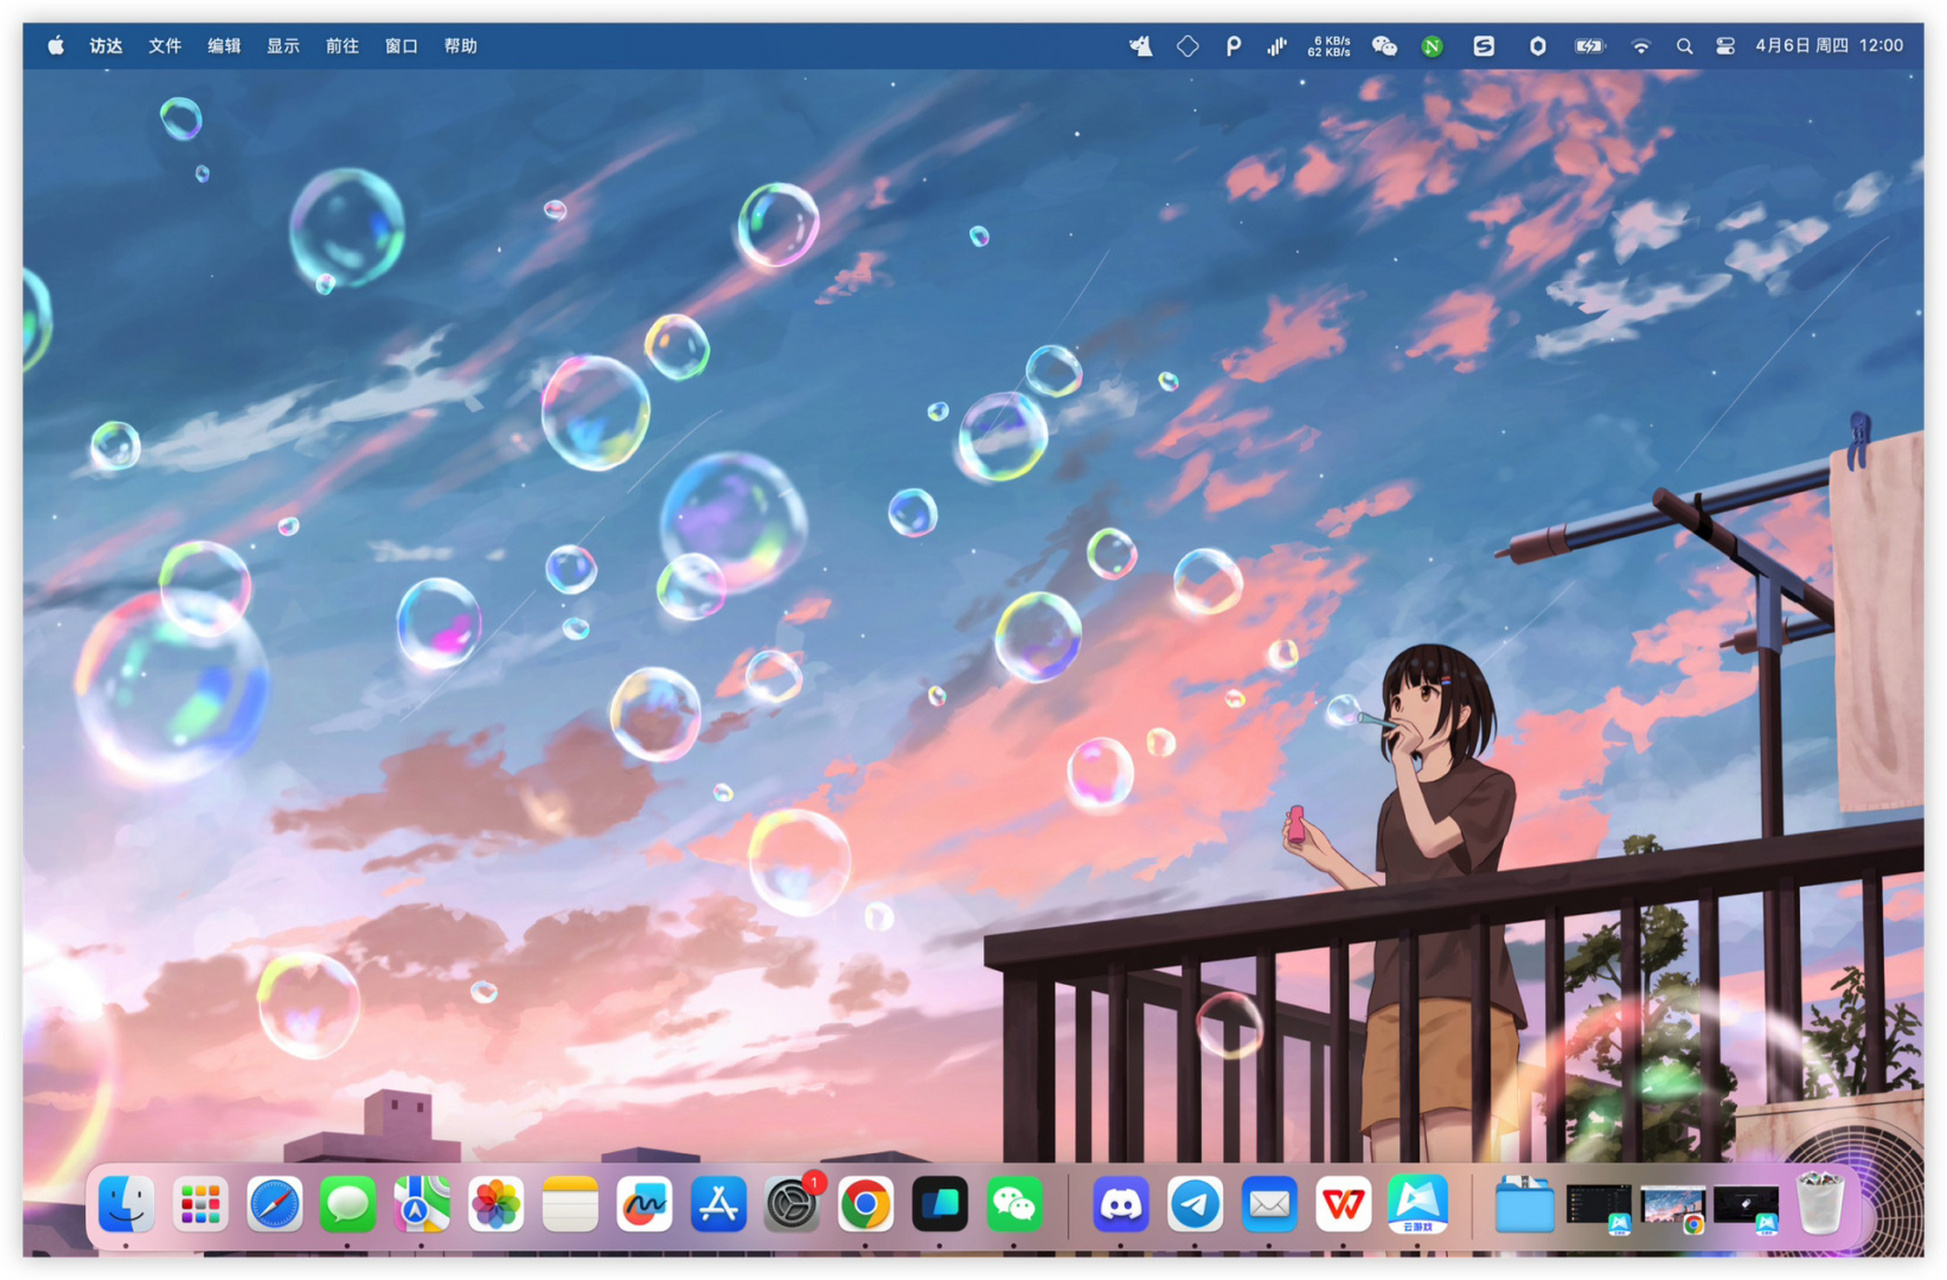
Task: Restore the first minimized dark window thumbnail
Action: (x=1598, y=1207)
